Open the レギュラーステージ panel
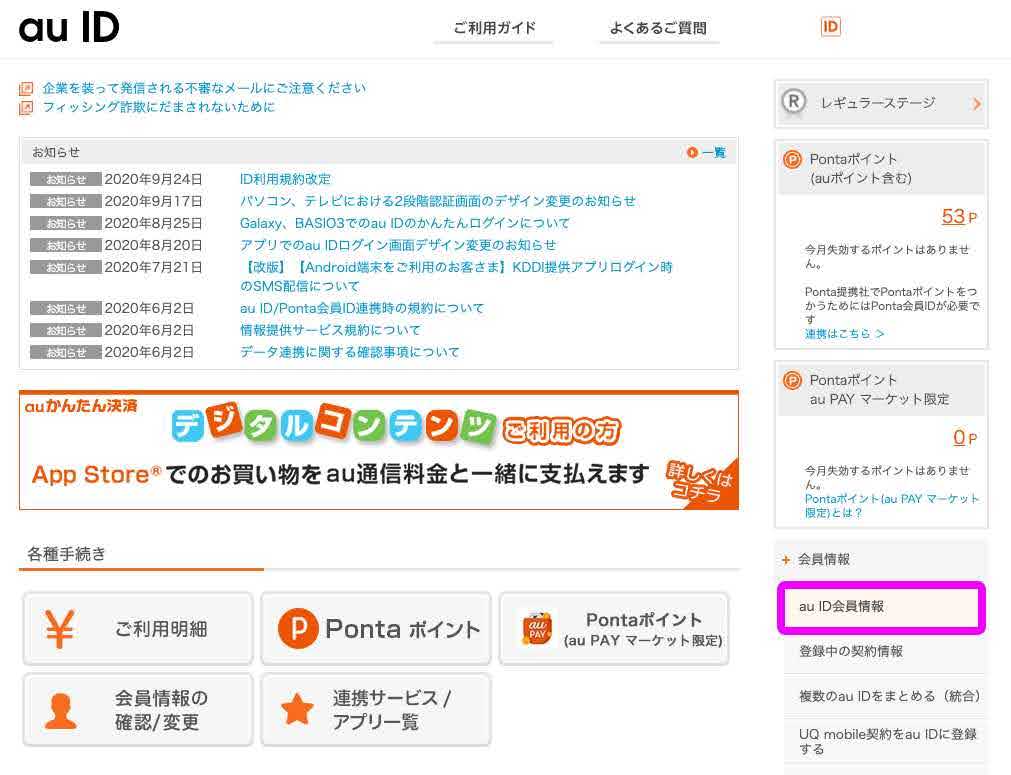This screenshot has height=775, width=1011. [x=881, y=103]
